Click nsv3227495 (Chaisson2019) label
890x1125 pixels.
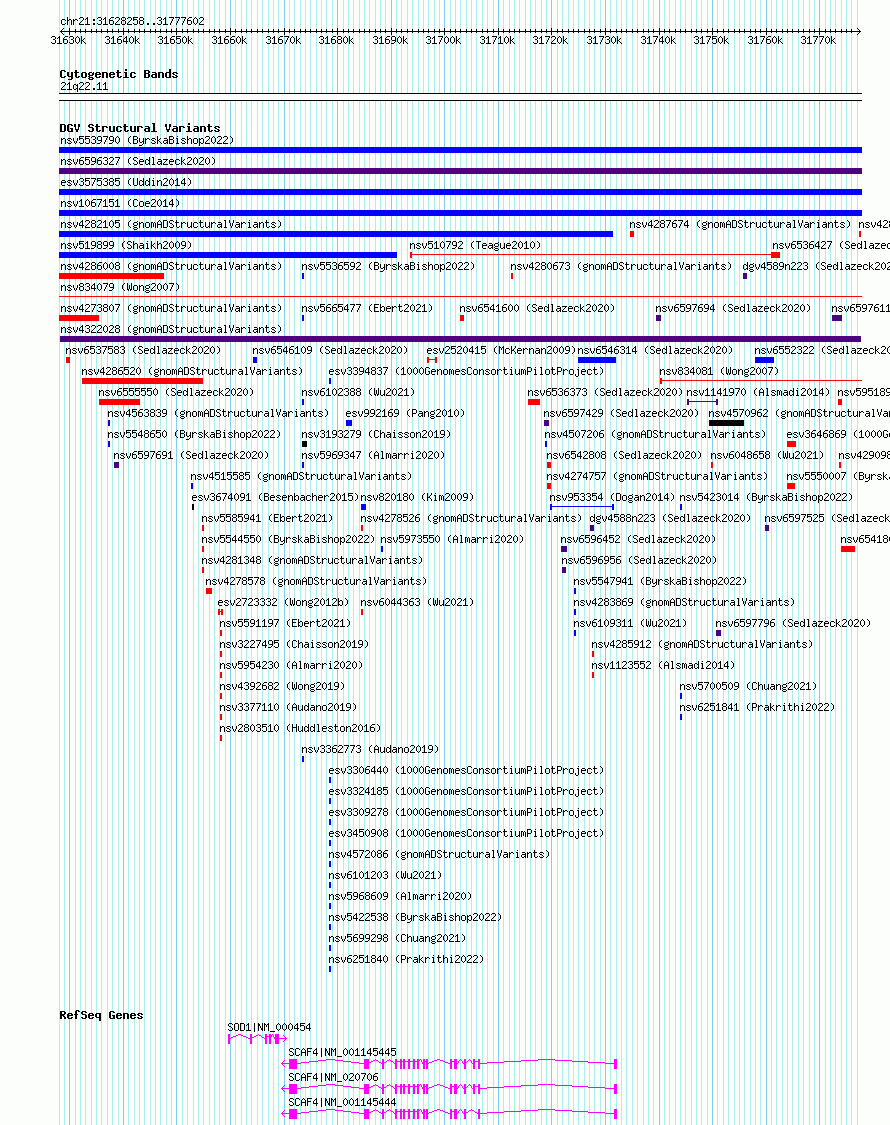[x=294, y=644]
